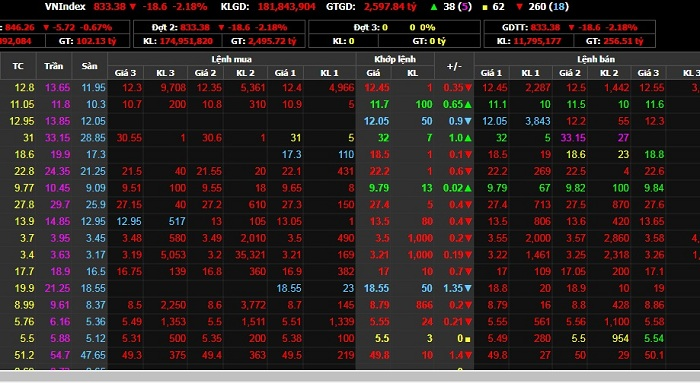
Task: Click sell volume 954 in the 5.5 row
Action: [621, 339]
